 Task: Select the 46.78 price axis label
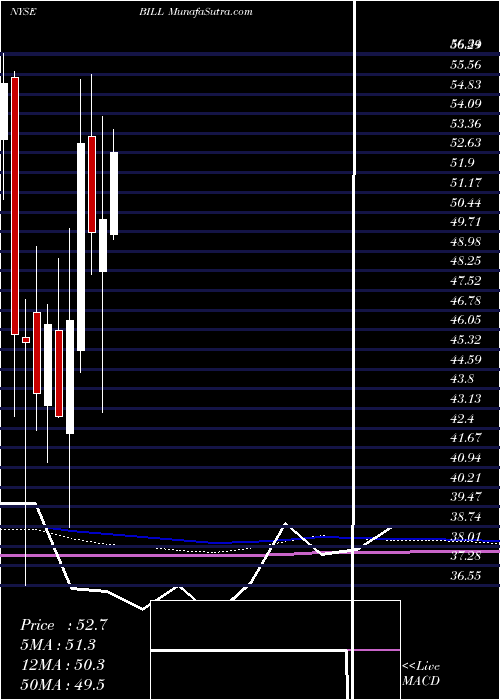point(466,300)
